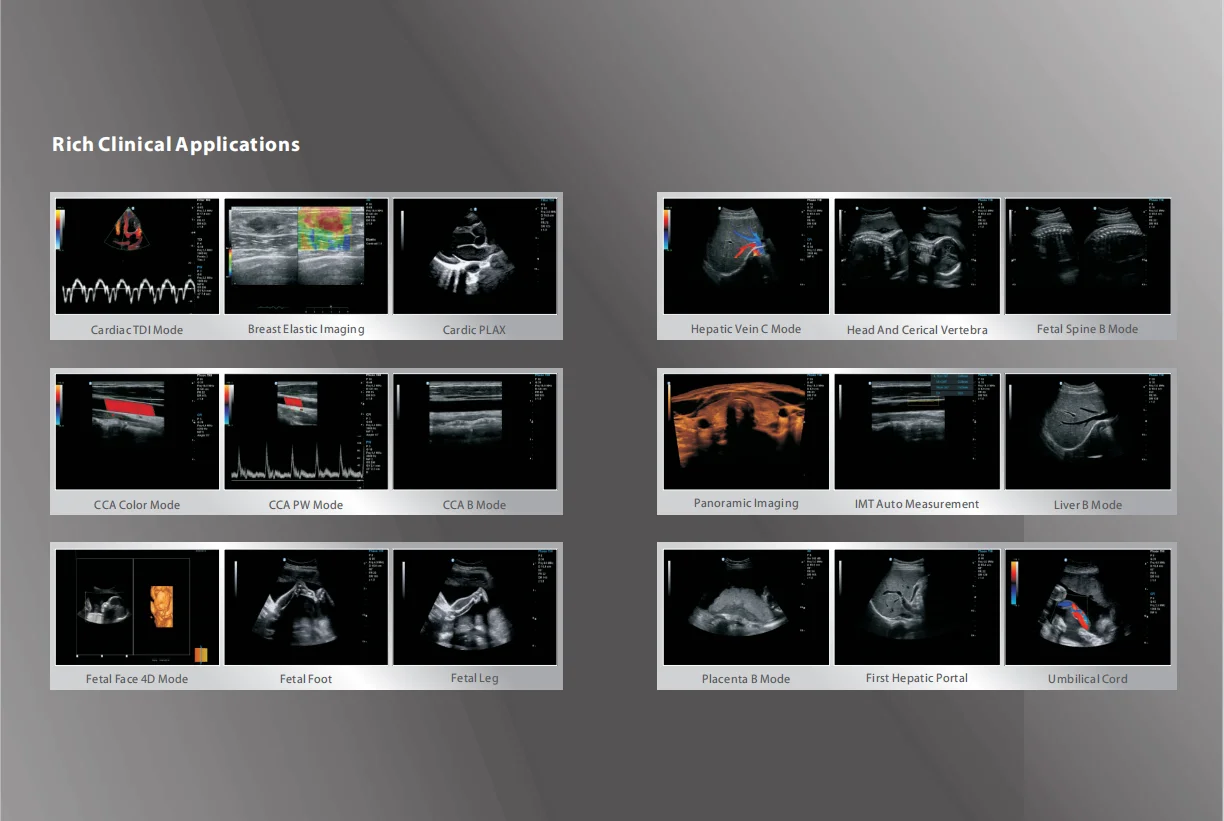The width and height of the screenshot is (1224, 821).
Task: Open the Umbilical Cord color Doppler image
Action: [x=1088, y=607]
